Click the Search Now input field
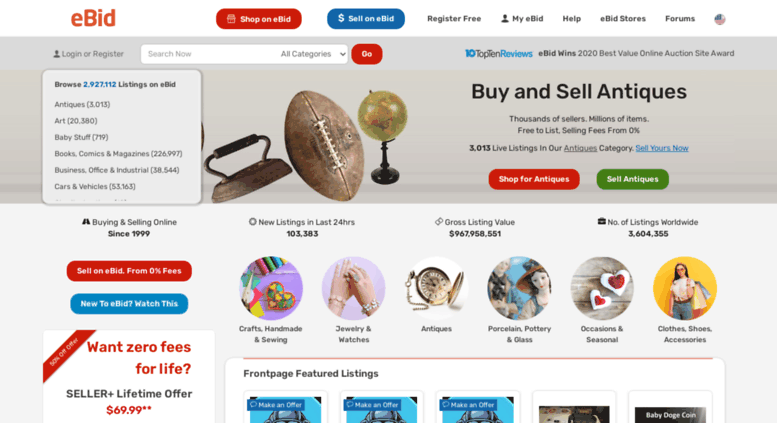777x423 pixels. pyautogui.click(x=209, y=54)
